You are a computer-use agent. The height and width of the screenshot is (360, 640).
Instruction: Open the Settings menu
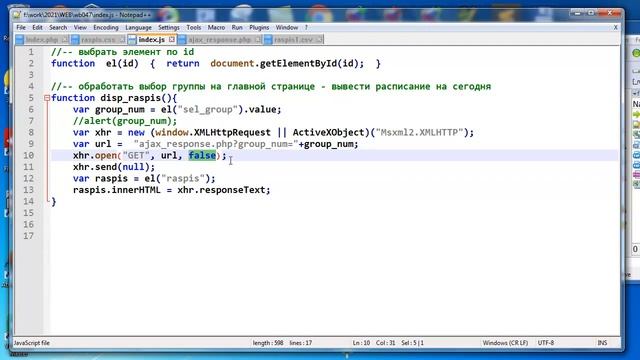(x=169, y=27)
